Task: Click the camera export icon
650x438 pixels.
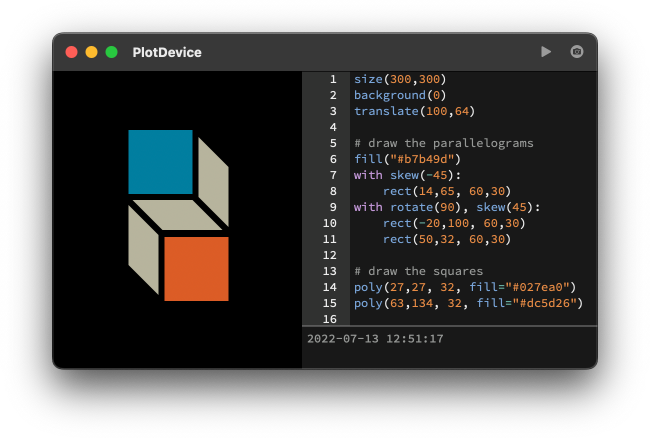Action: [x=577, y=52]
